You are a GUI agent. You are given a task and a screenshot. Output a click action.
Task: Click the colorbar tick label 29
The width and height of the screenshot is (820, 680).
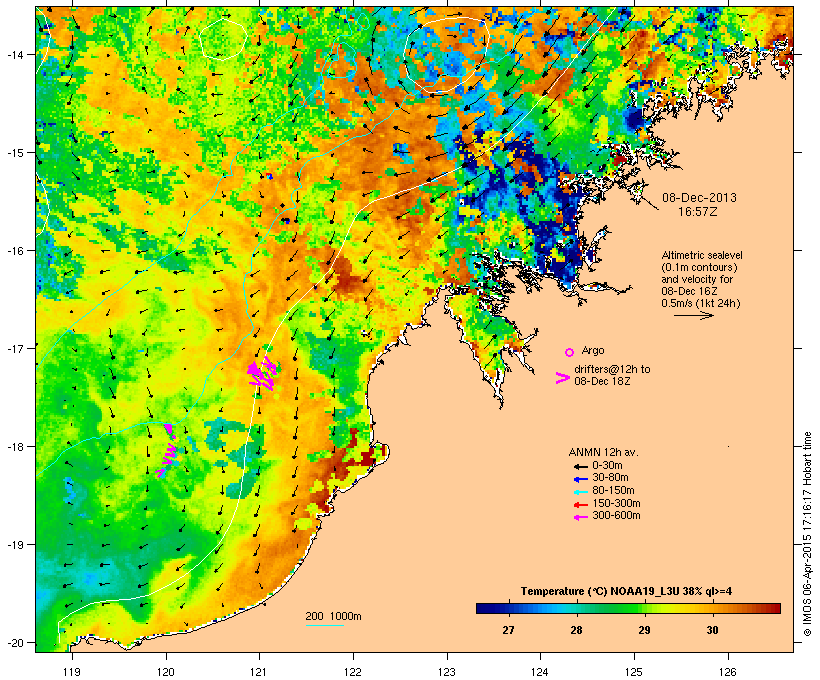pos(644,630)
